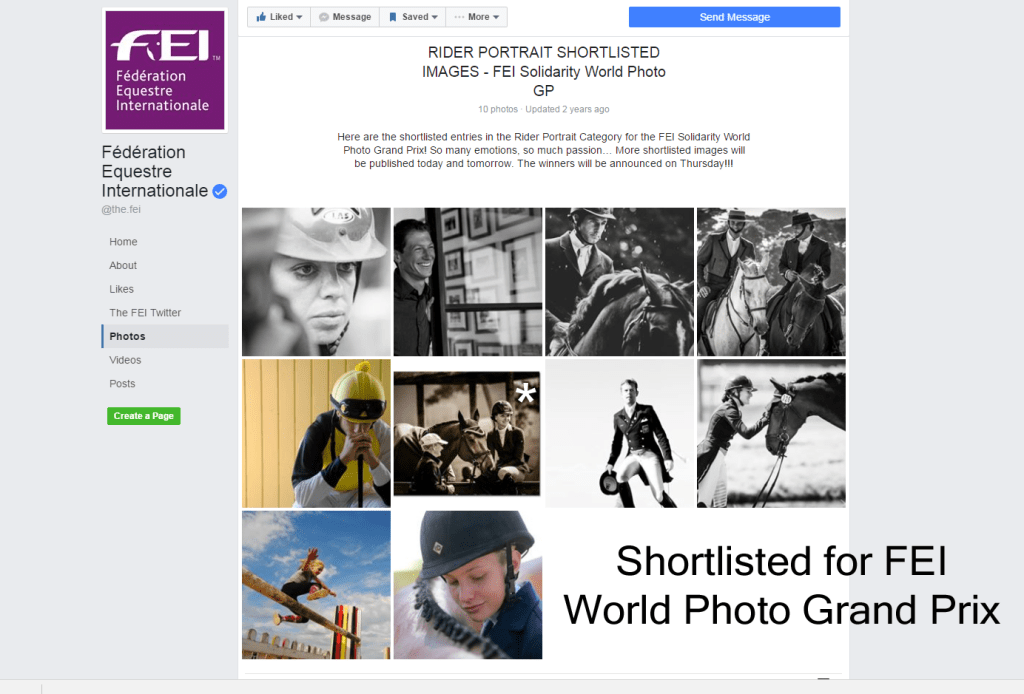
Task: Open The FEI Twitter link
Action: pos(145,313)
